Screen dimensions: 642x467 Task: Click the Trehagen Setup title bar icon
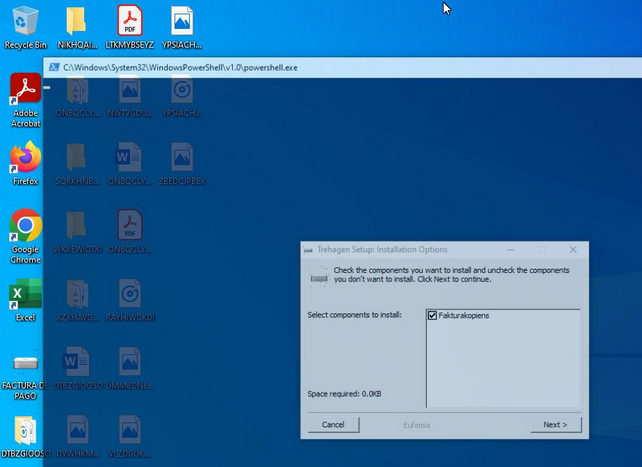tap(308, 250)
